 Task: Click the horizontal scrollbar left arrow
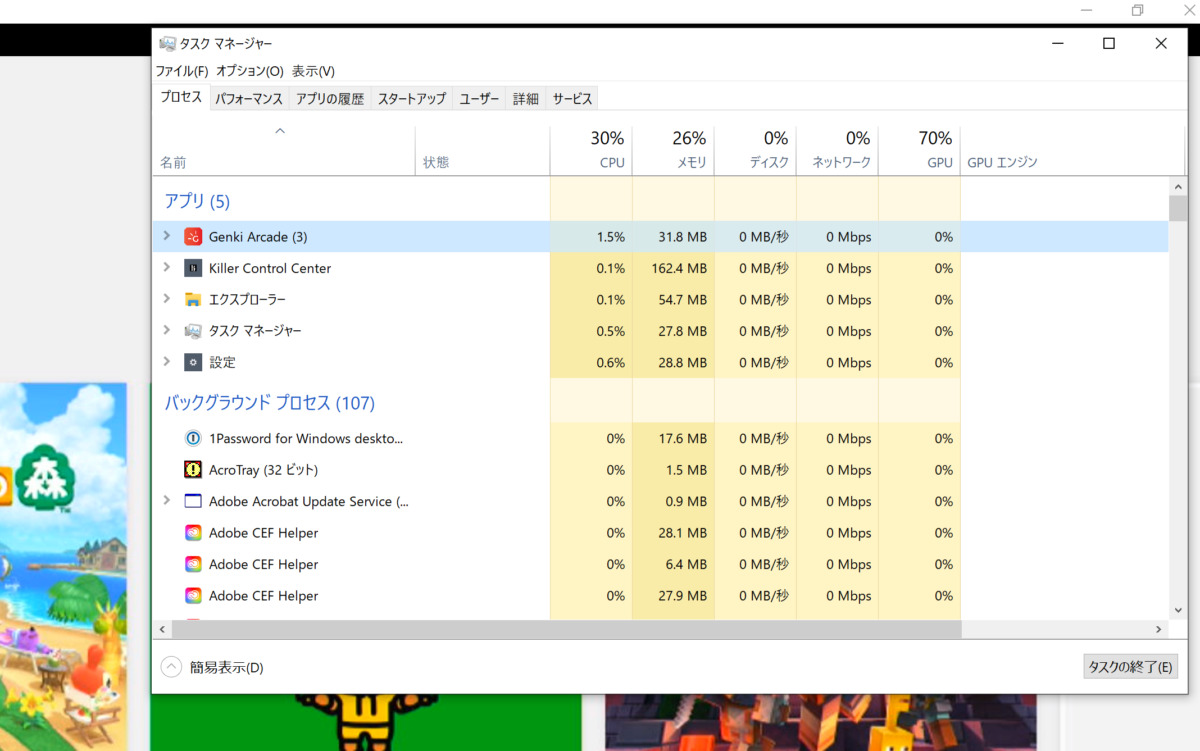click(162, 629)
